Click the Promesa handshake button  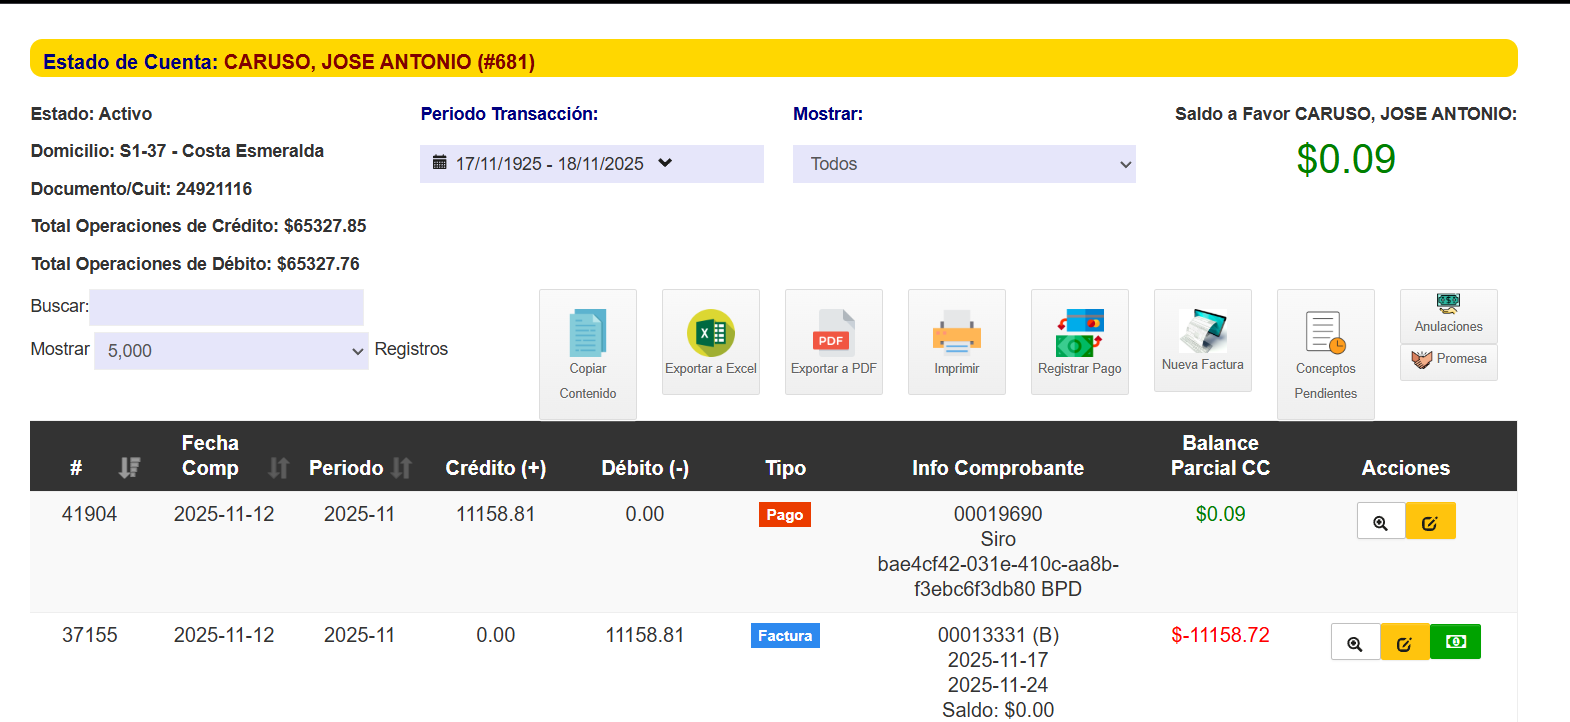(x=1448, y=360)
